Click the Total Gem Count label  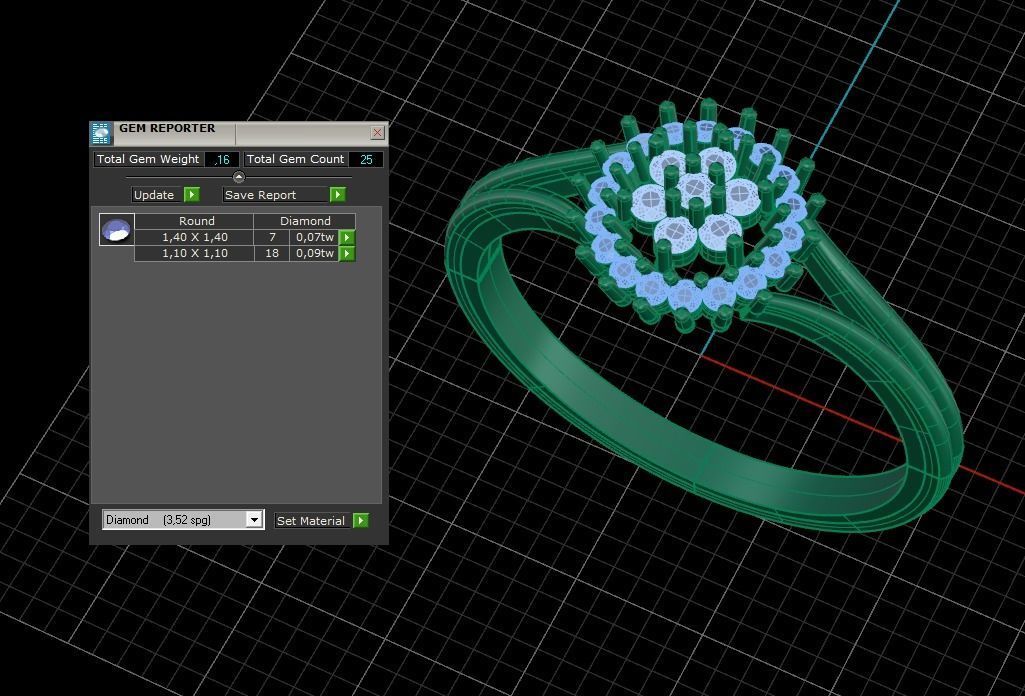coord(295,159)
